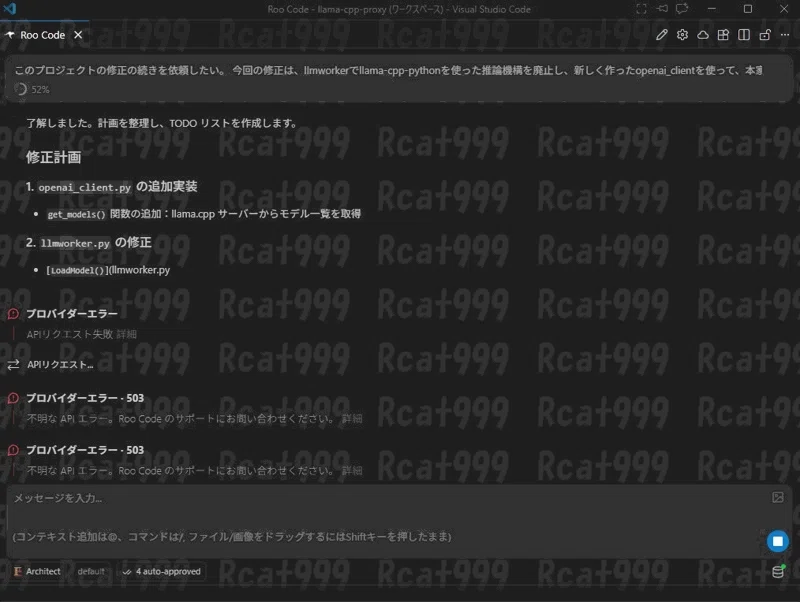
Task: Open the 4 auto-approved settings
Action: (x=161, y=571)
